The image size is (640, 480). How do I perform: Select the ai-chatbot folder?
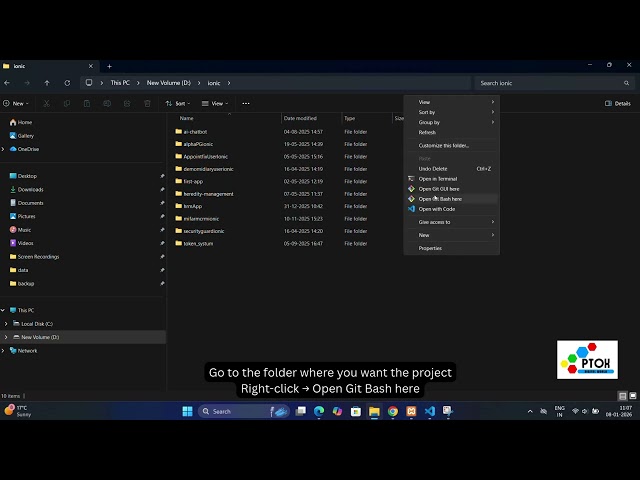(x=195, y=132)
